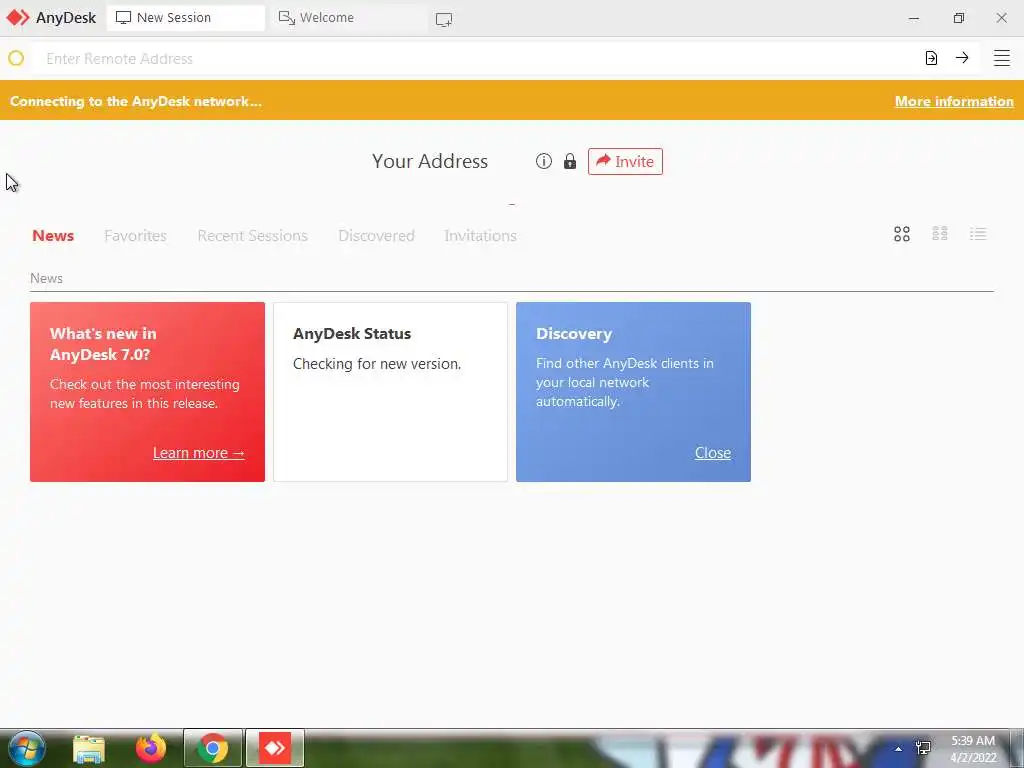Minimize the AnyDesk window

pyautogui.click(x=914, y=18)
